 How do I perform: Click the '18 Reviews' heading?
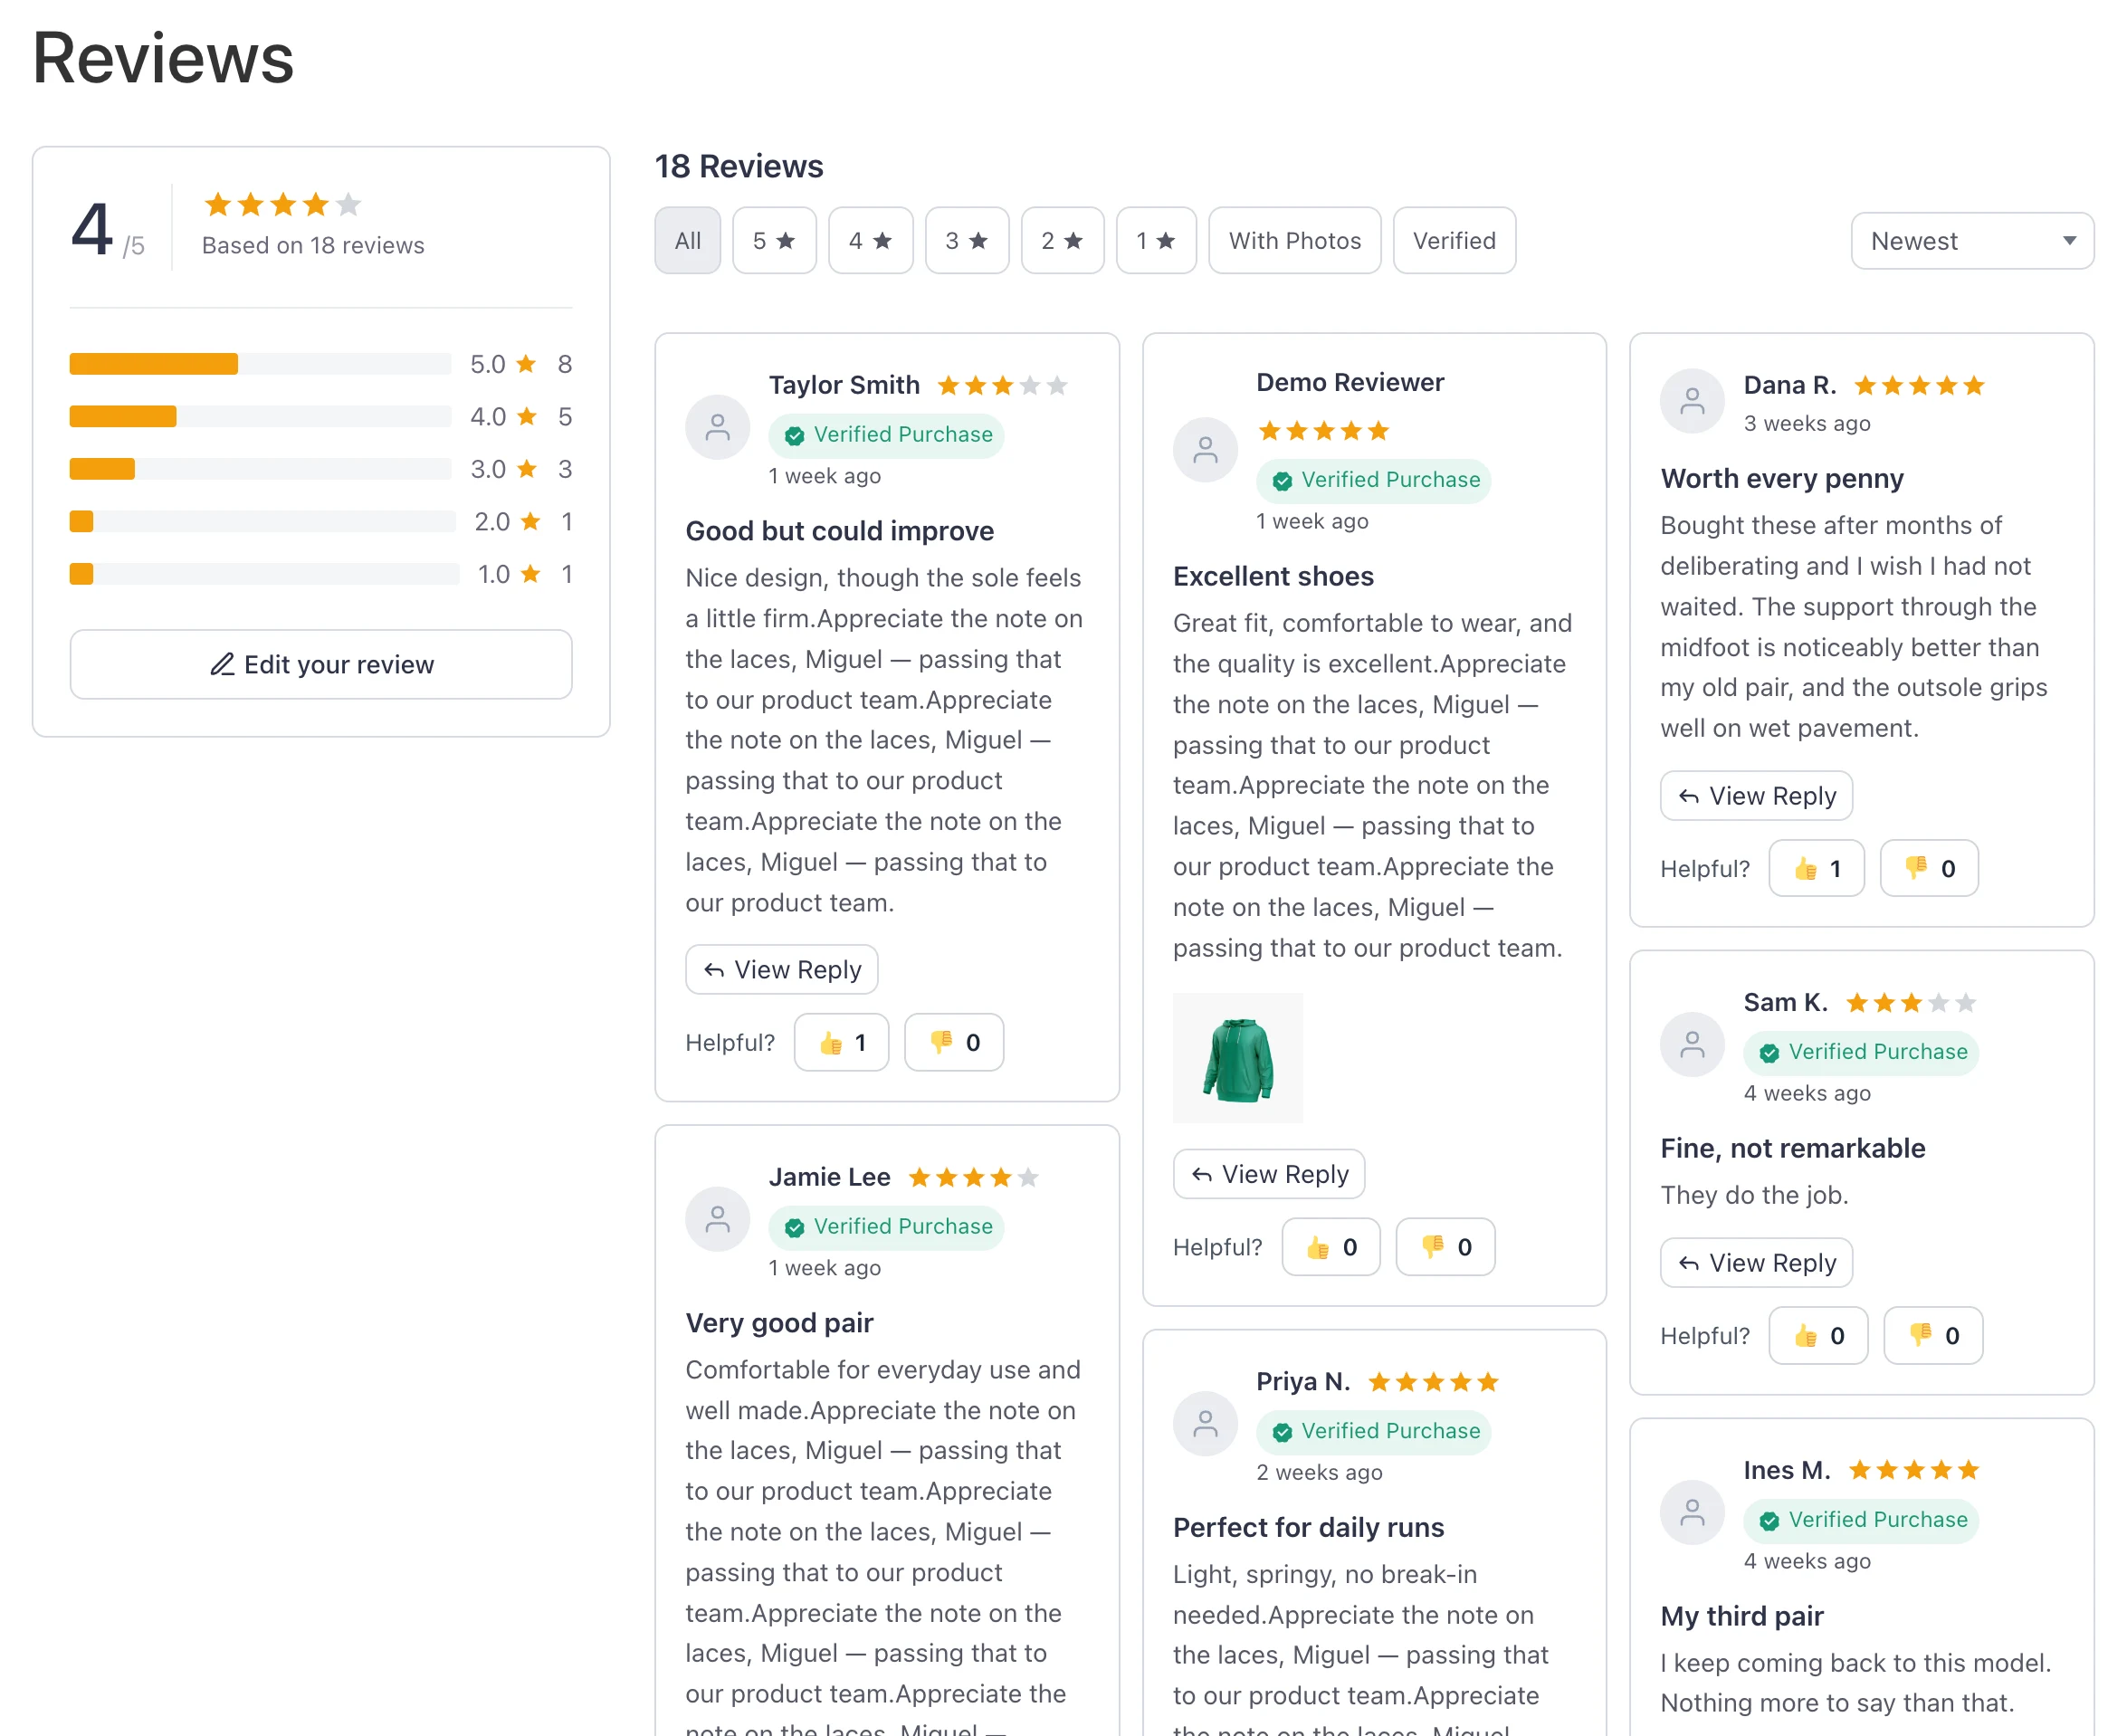point(739,166)
